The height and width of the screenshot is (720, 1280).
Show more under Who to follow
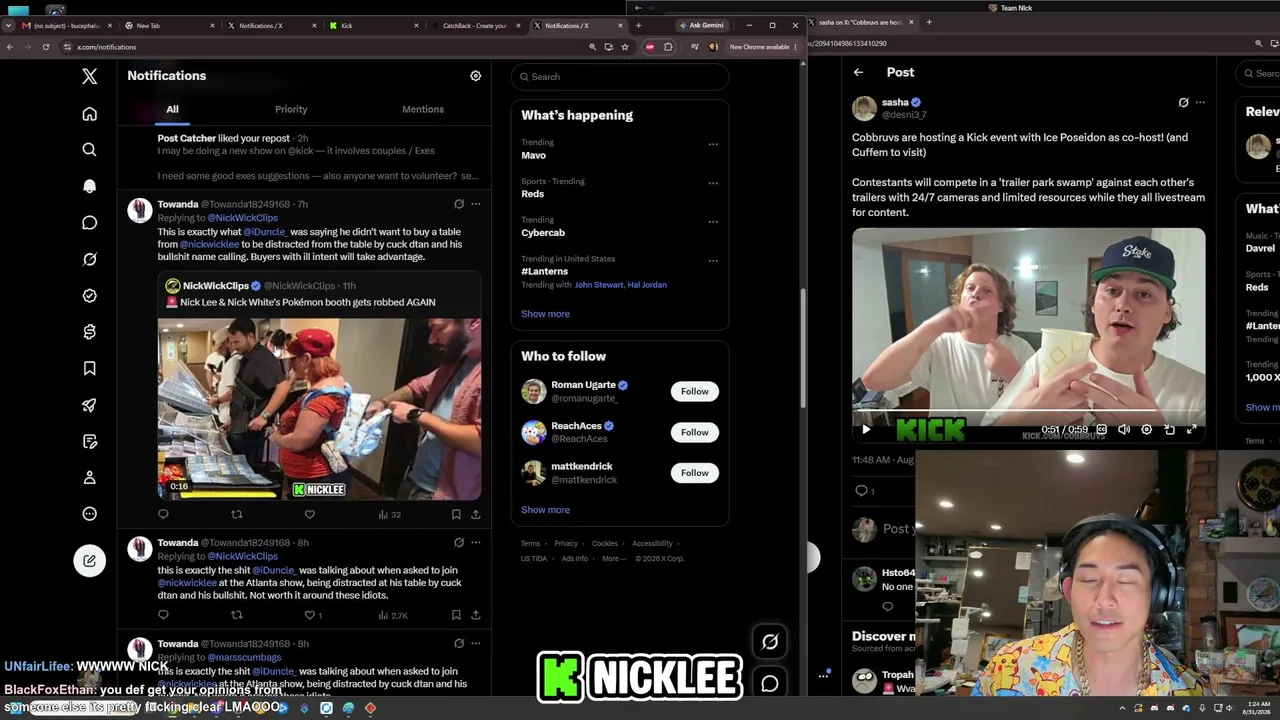[545, 510]
